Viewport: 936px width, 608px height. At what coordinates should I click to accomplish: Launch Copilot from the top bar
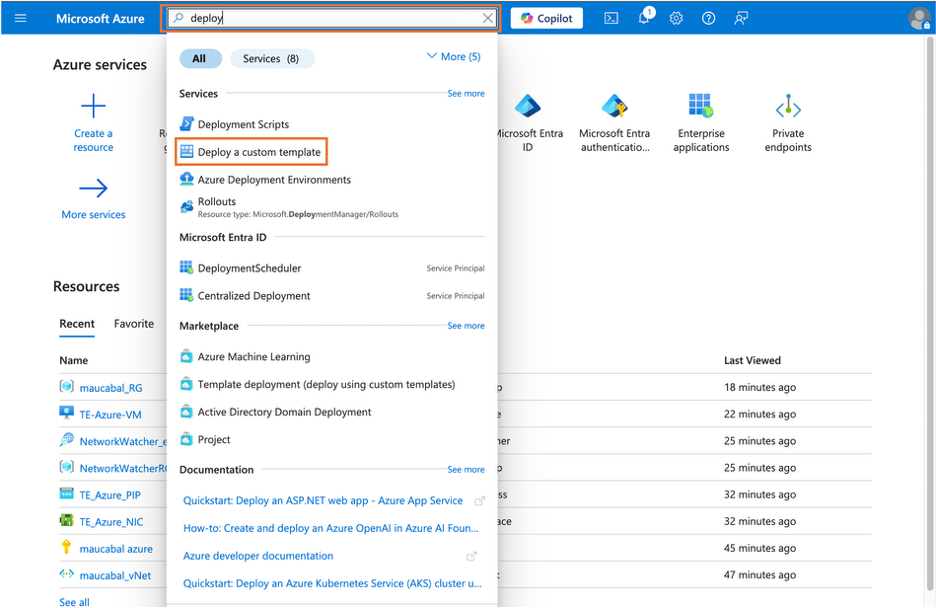pos(546,17)
